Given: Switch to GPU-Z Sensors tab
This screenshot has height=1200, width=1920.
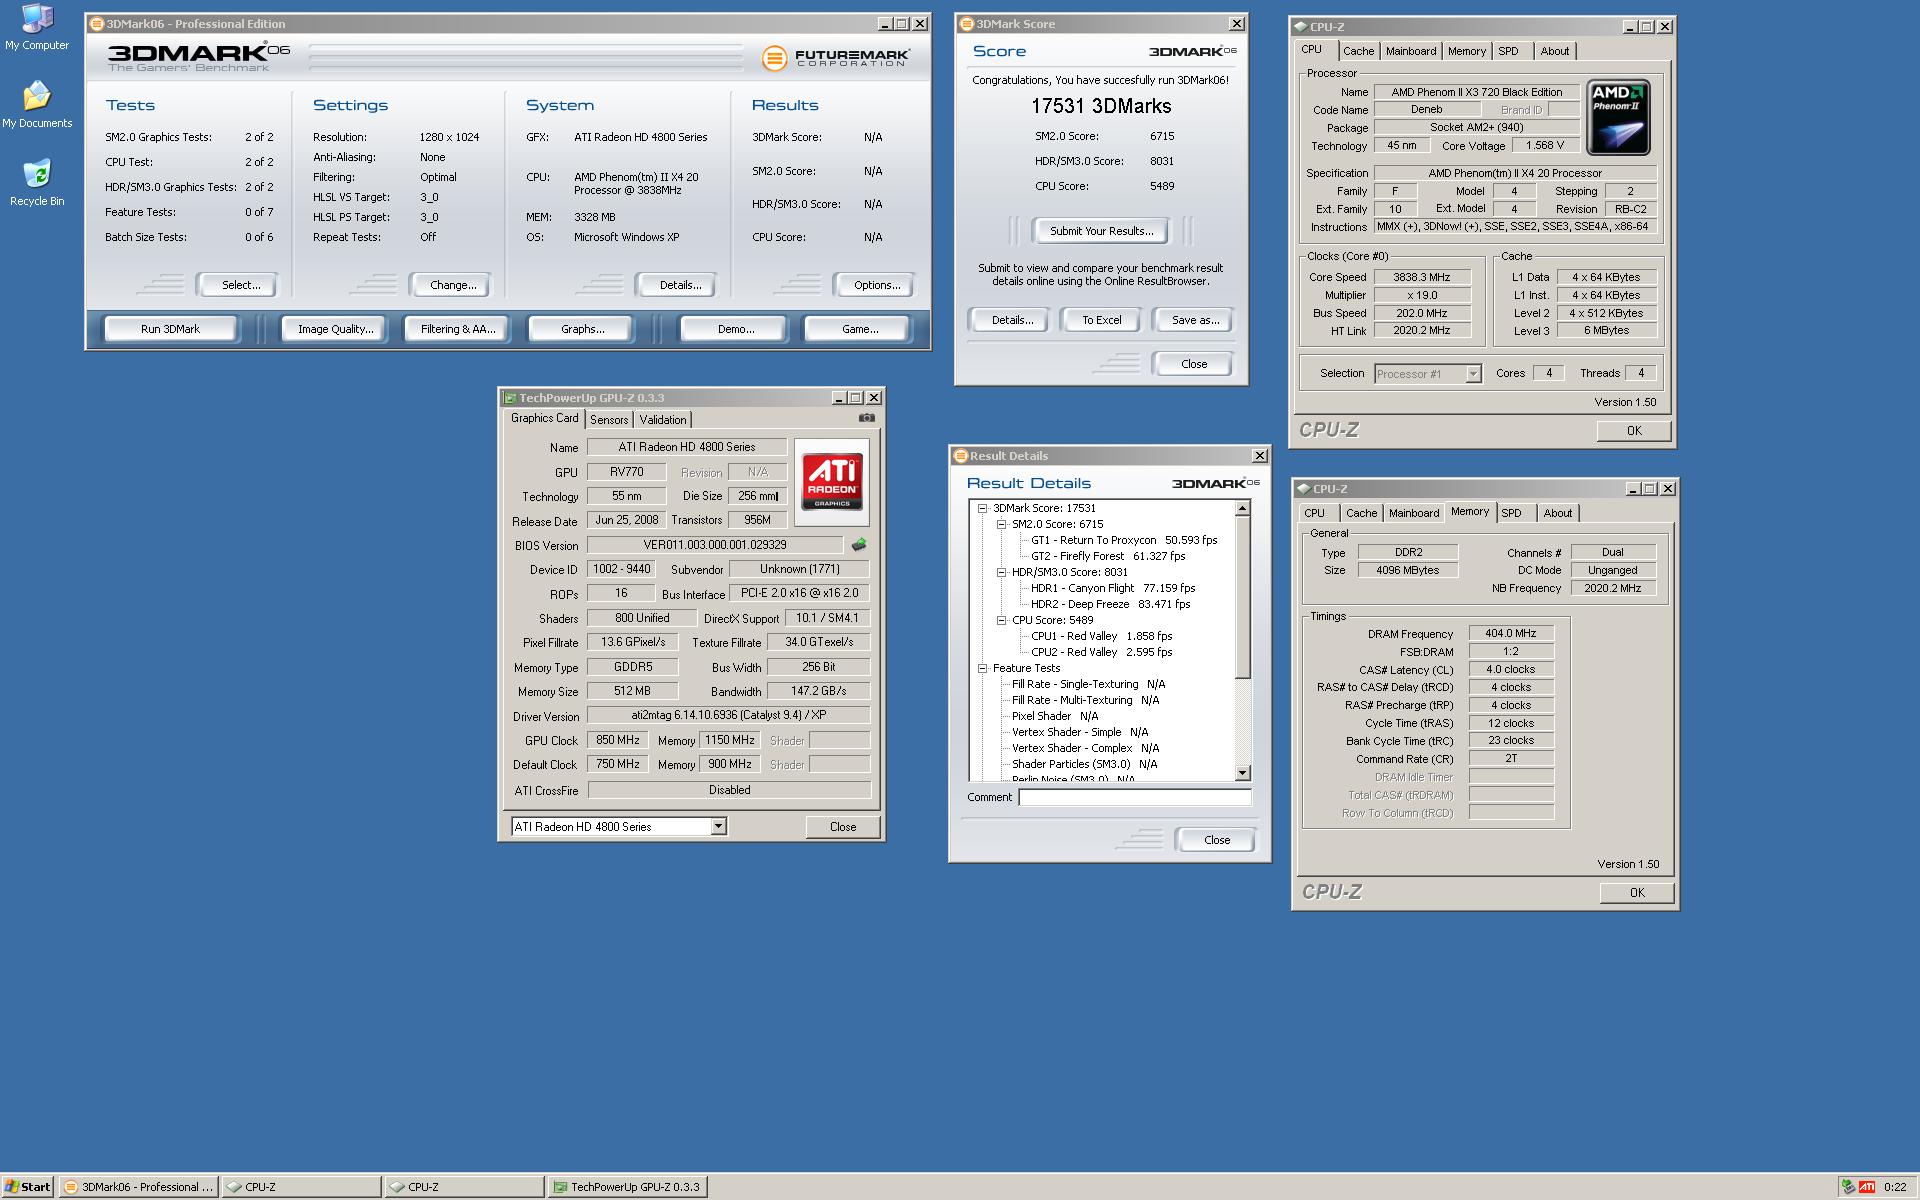Looking at the screenshot, I should (609, 420).
